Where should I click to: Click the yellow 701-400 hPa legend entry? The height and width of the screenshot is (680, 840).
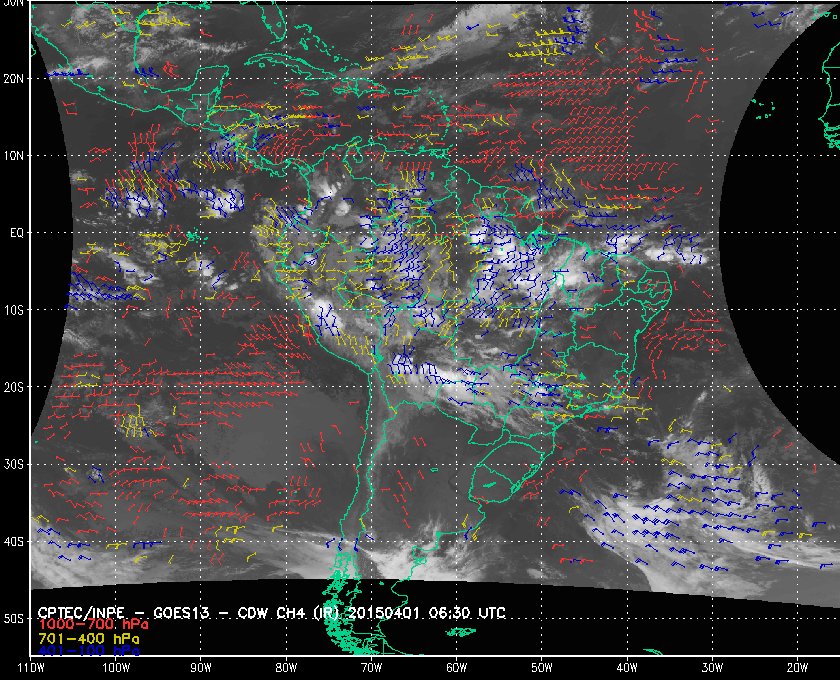(x=88, y=639)
